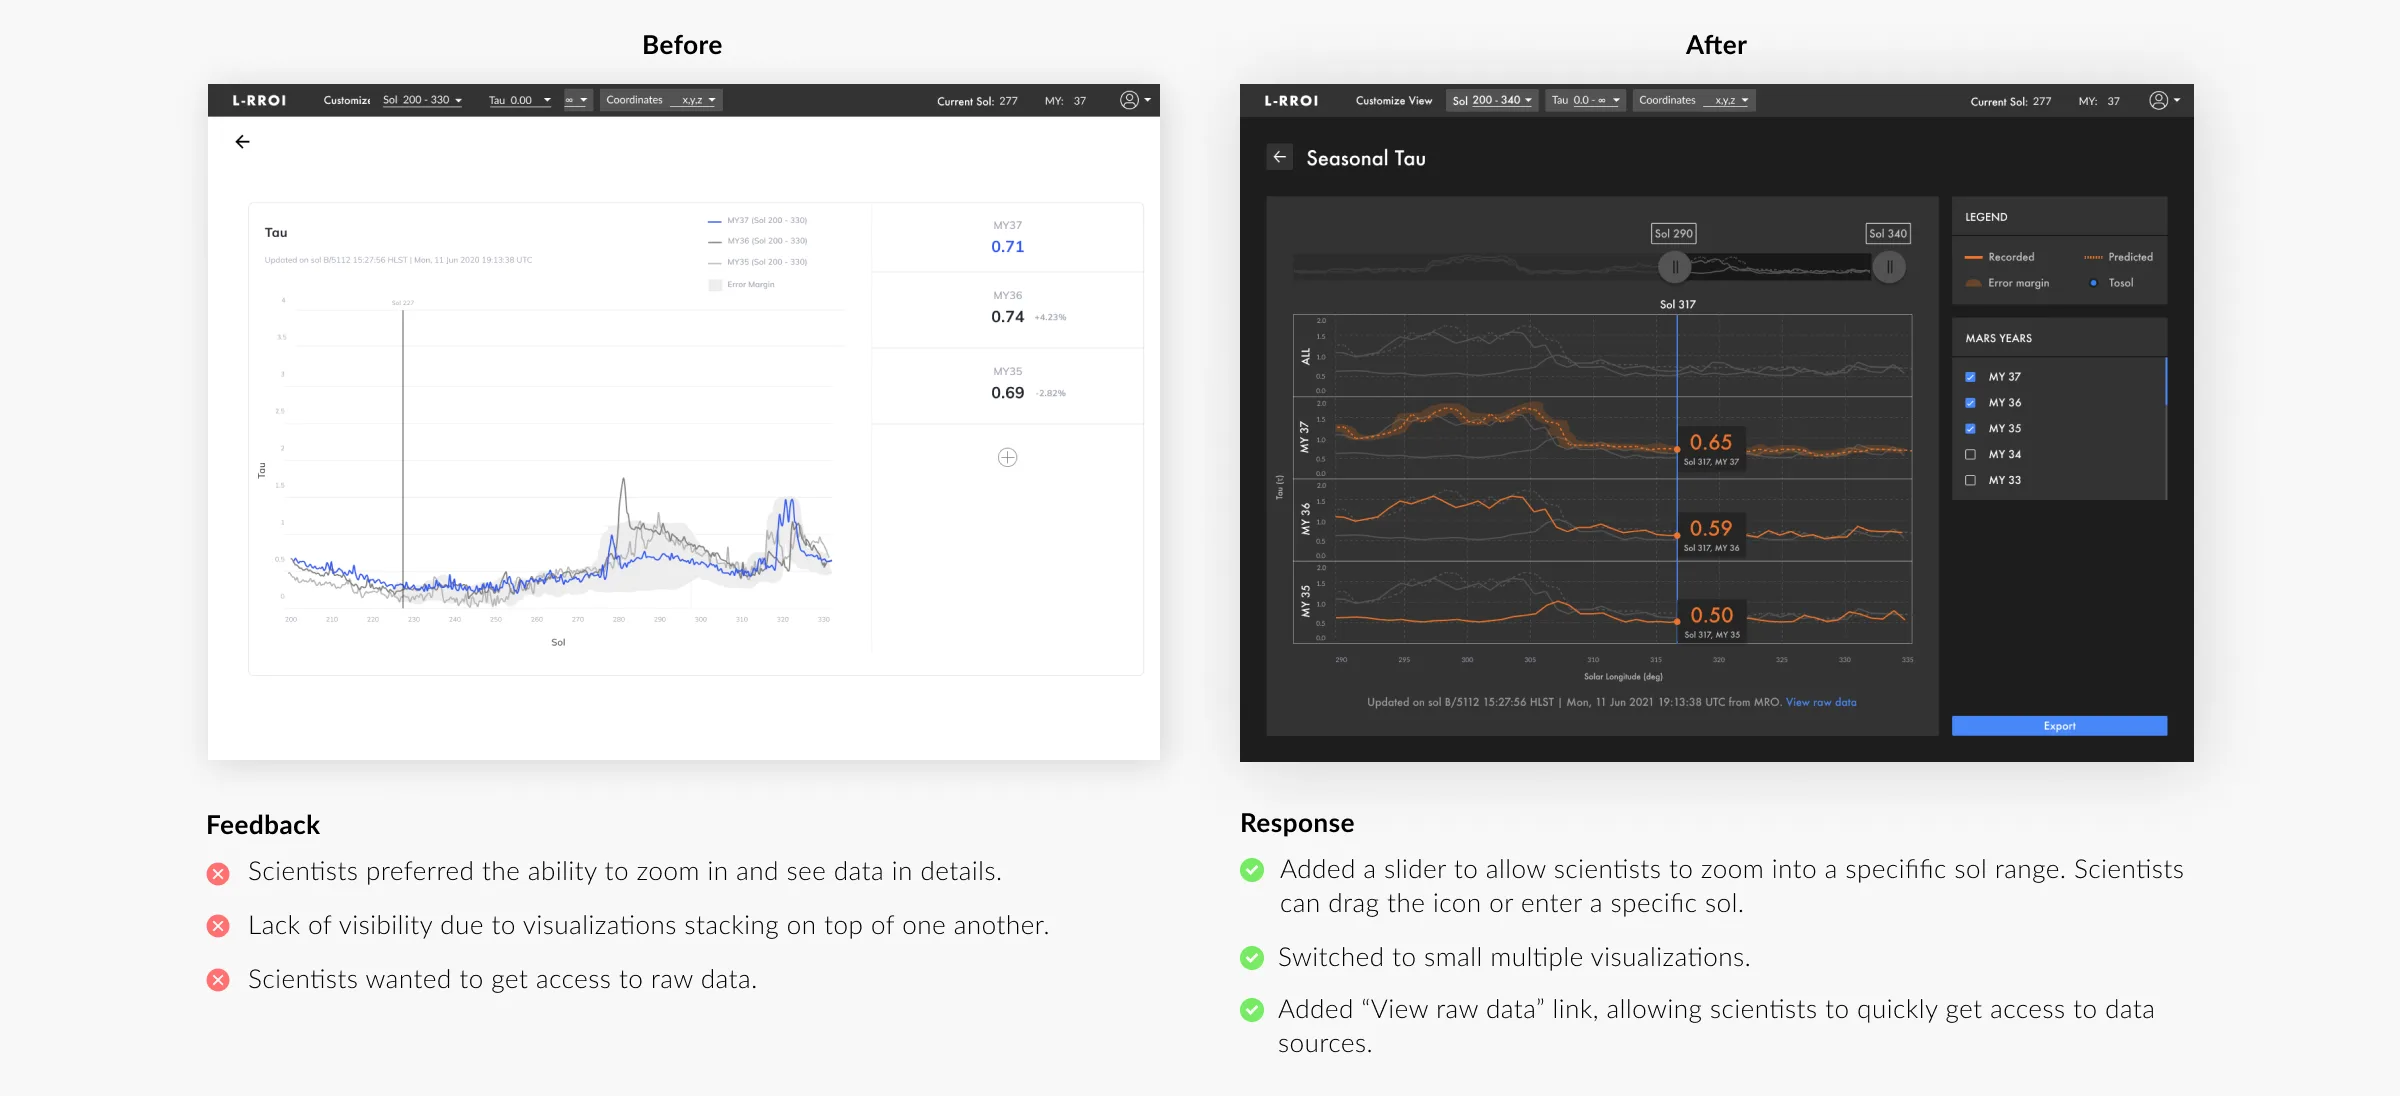Image resolution: width=2400 pixels, height=1096 pixels.
Task: Enable the MY 33 checkbox
Action: tap(1971, 480)
